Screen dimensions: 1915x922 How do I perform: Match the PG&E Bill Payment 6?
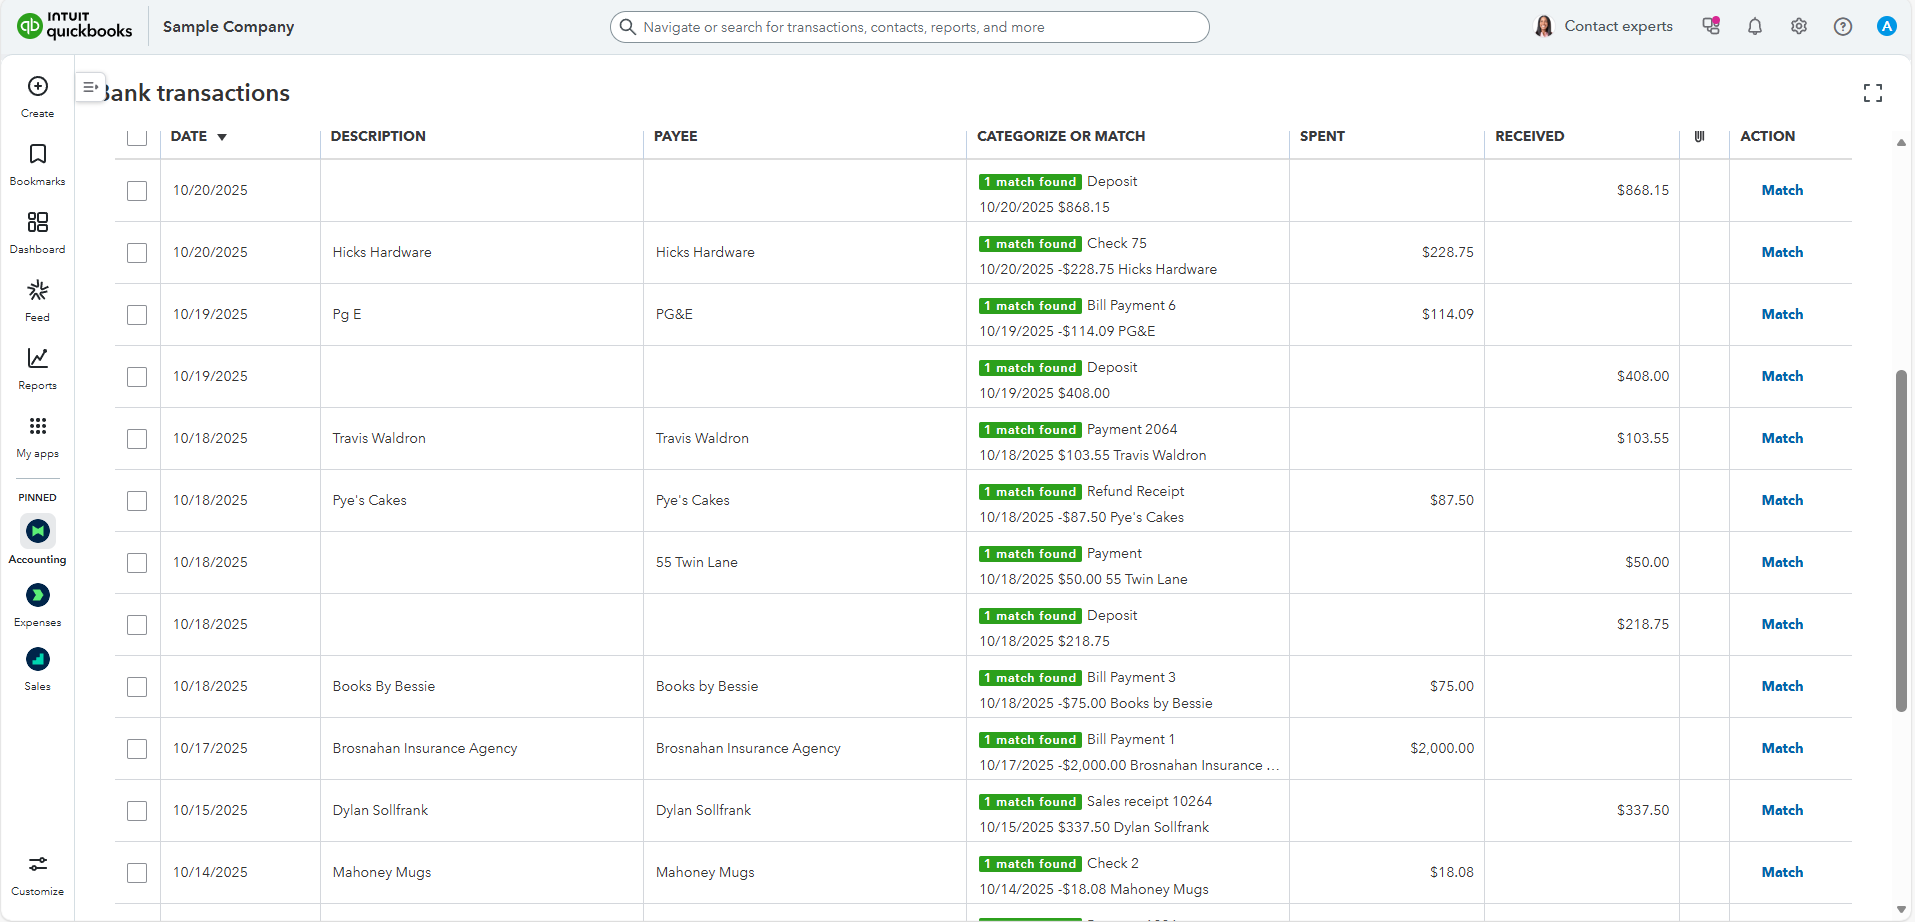pos(1781,314)
